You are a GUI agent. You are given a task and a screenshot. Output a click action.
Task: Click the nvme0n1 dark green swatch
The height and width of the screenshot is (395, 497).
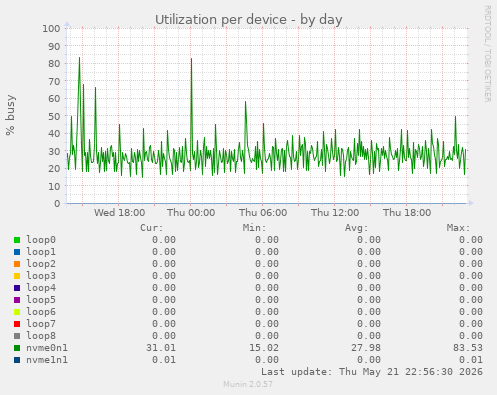click(17, 348)
